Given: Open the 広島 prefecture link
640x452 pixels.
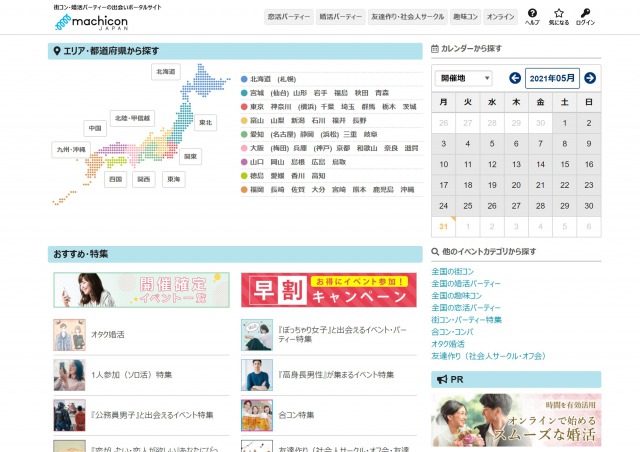Looking at the screenshot, I should click(318, 162).
